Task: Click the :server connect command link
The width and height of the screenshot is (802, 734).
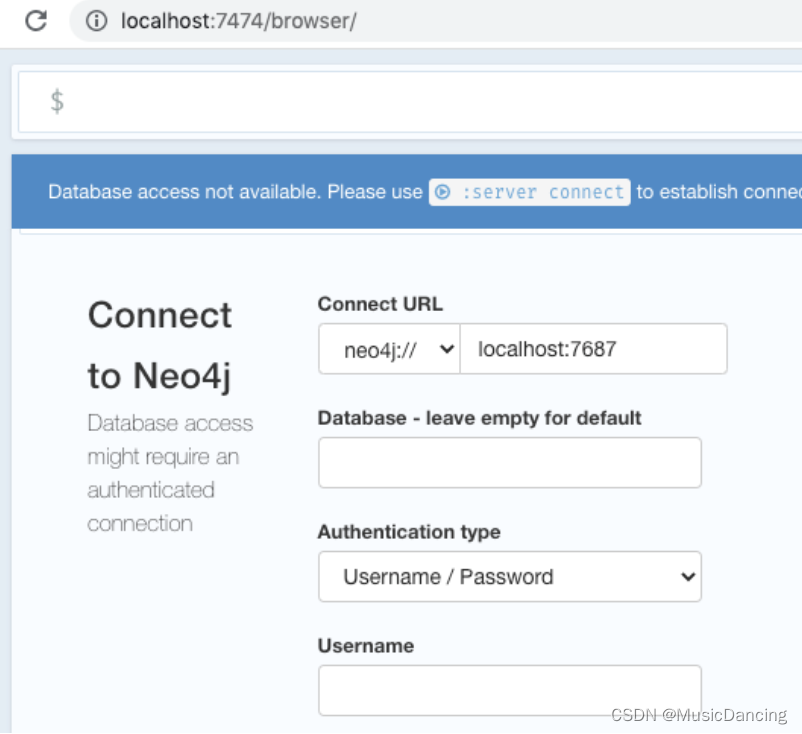Action: coord(529,192)
